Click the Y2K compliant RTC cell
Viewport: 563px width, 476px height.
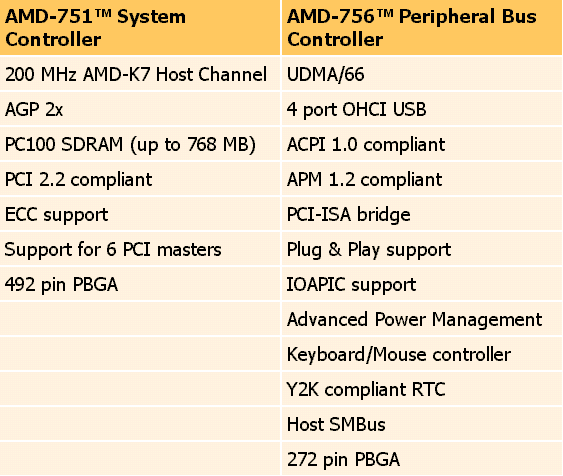(422, 389)
